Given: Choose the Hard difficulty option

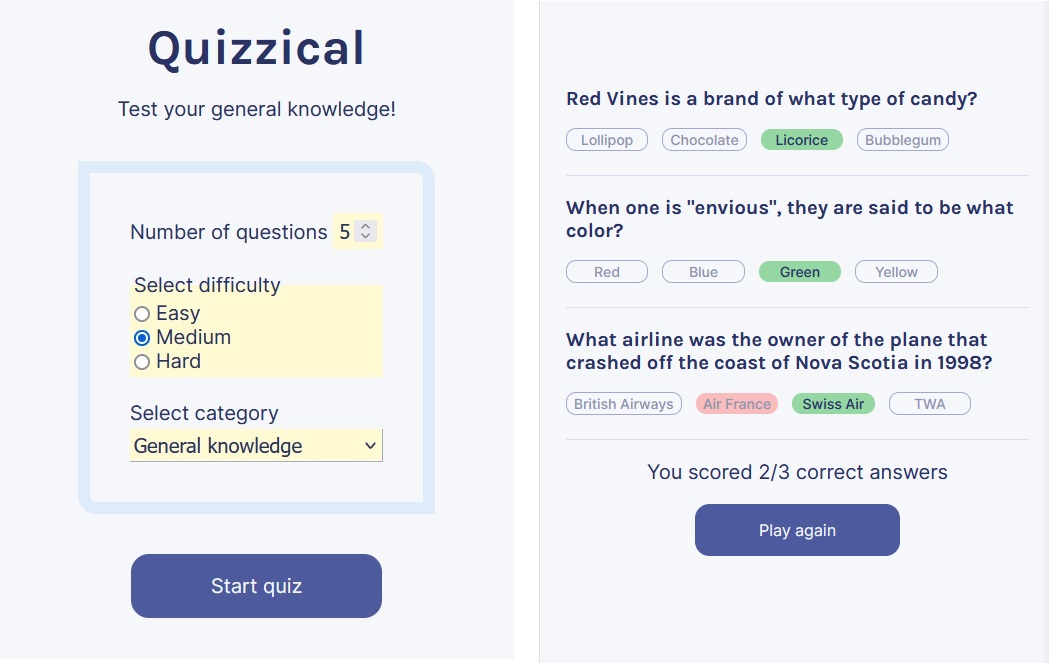Looking at the screenshot, I should click(141, 361).
